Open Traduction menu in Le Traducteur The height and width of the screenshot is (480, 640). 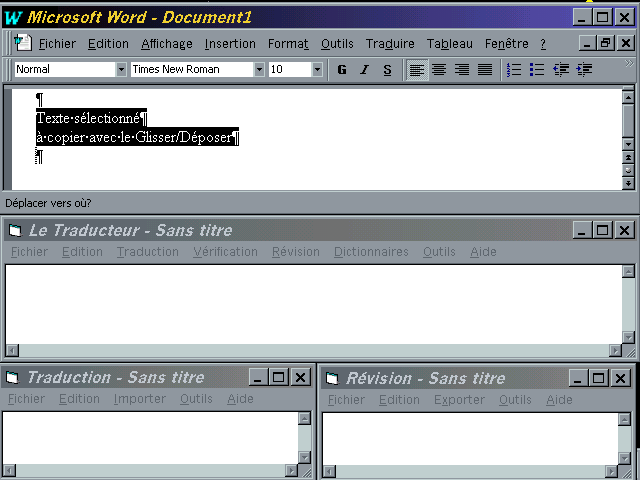click(148, 252)
